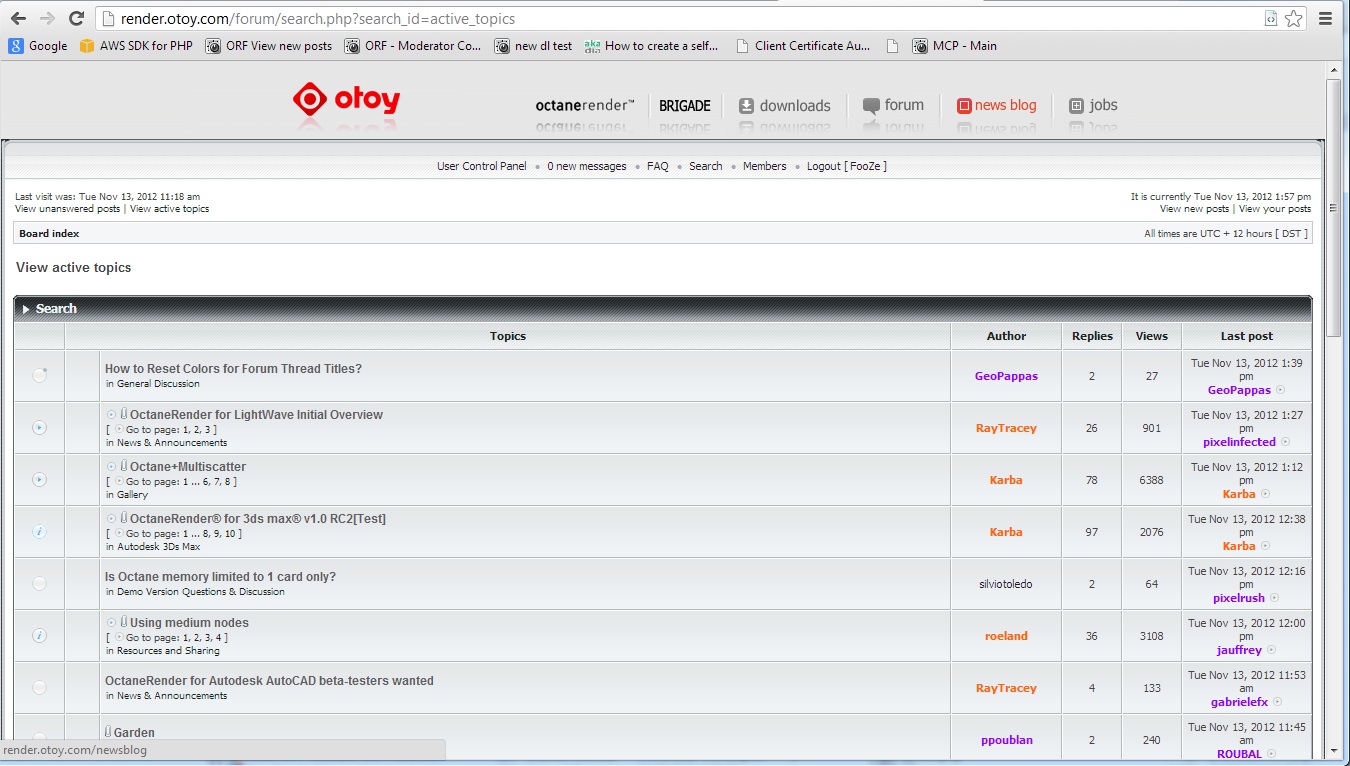Open the octanerender navigation item
The height and width of the screenshot is (766, 1350).
tap(585, 105)
